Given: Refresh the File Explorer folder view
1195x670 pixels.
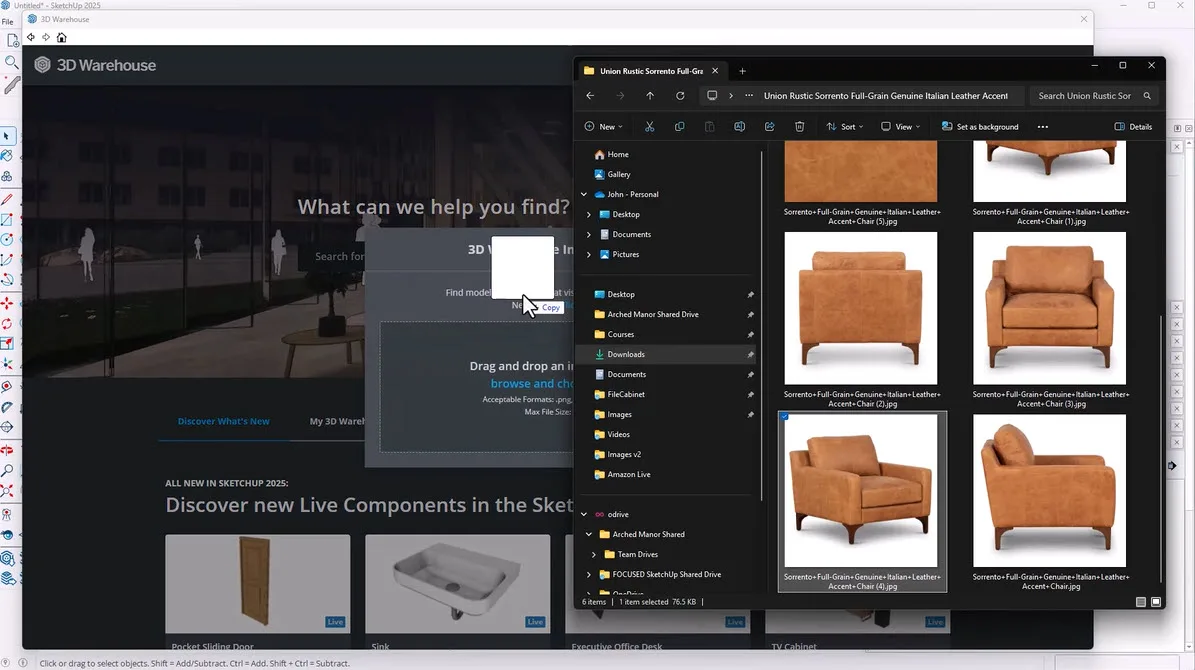Looking at the screenshot, I should point(680,96).
